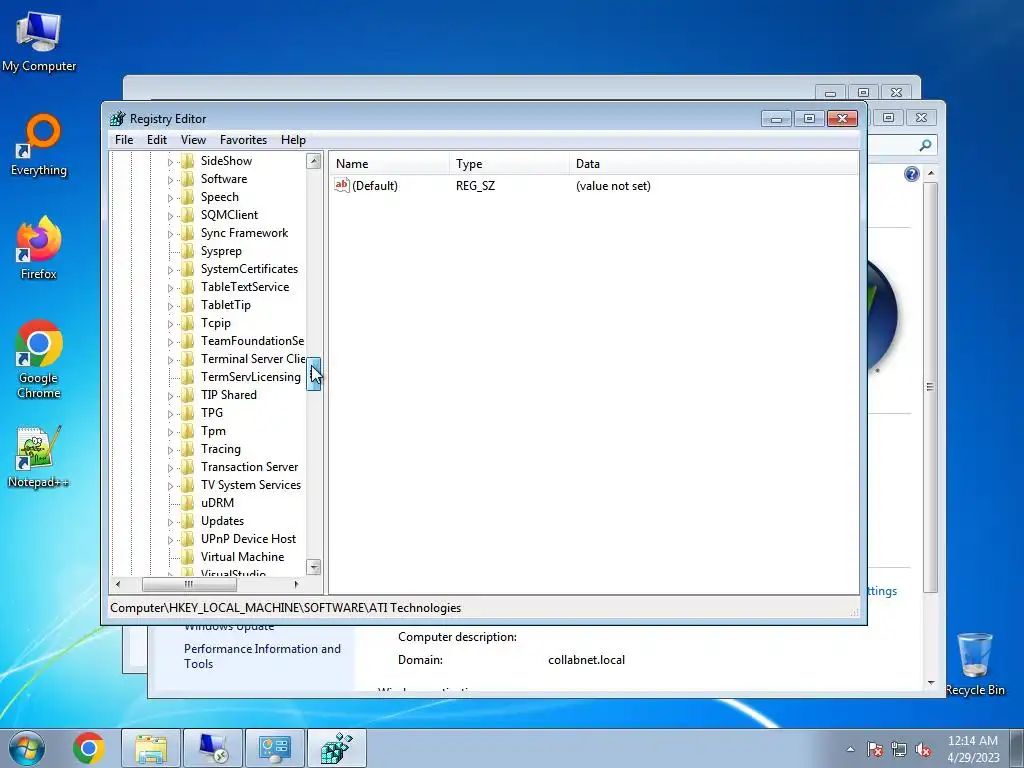Click the tree horizontal scrollbar thumb
This screenshot has width=1024, height=768.
click(189, 584)
